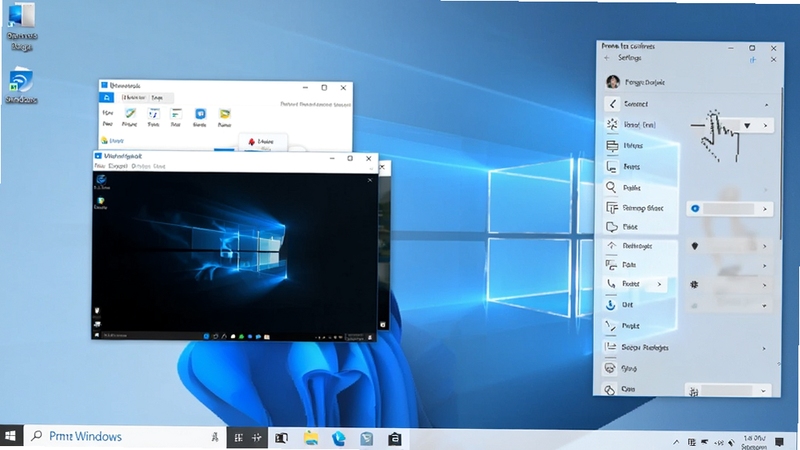Select the up-arrow icon in Settings sidebar
The image size is (800, 450).
tap(611, 245)
